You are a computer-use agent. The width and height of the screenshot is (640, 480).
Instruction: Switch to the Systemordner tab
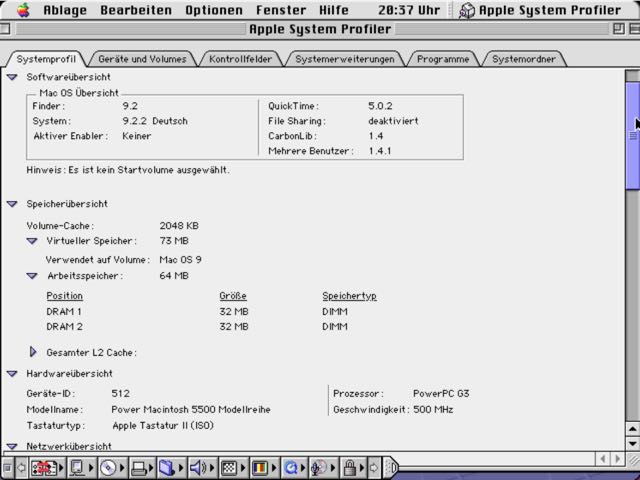524,59
